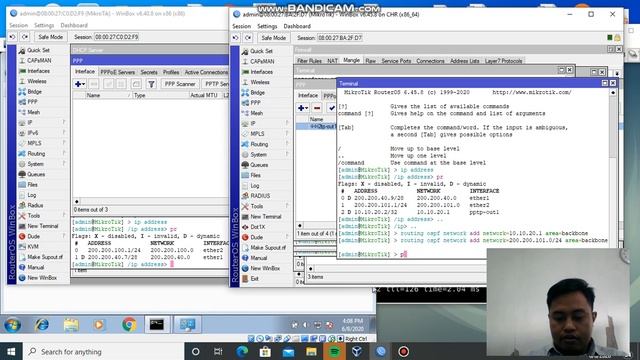Open Bridge in right WinBox sidebar
Screen dimensions: 640x360
[258, 93]
